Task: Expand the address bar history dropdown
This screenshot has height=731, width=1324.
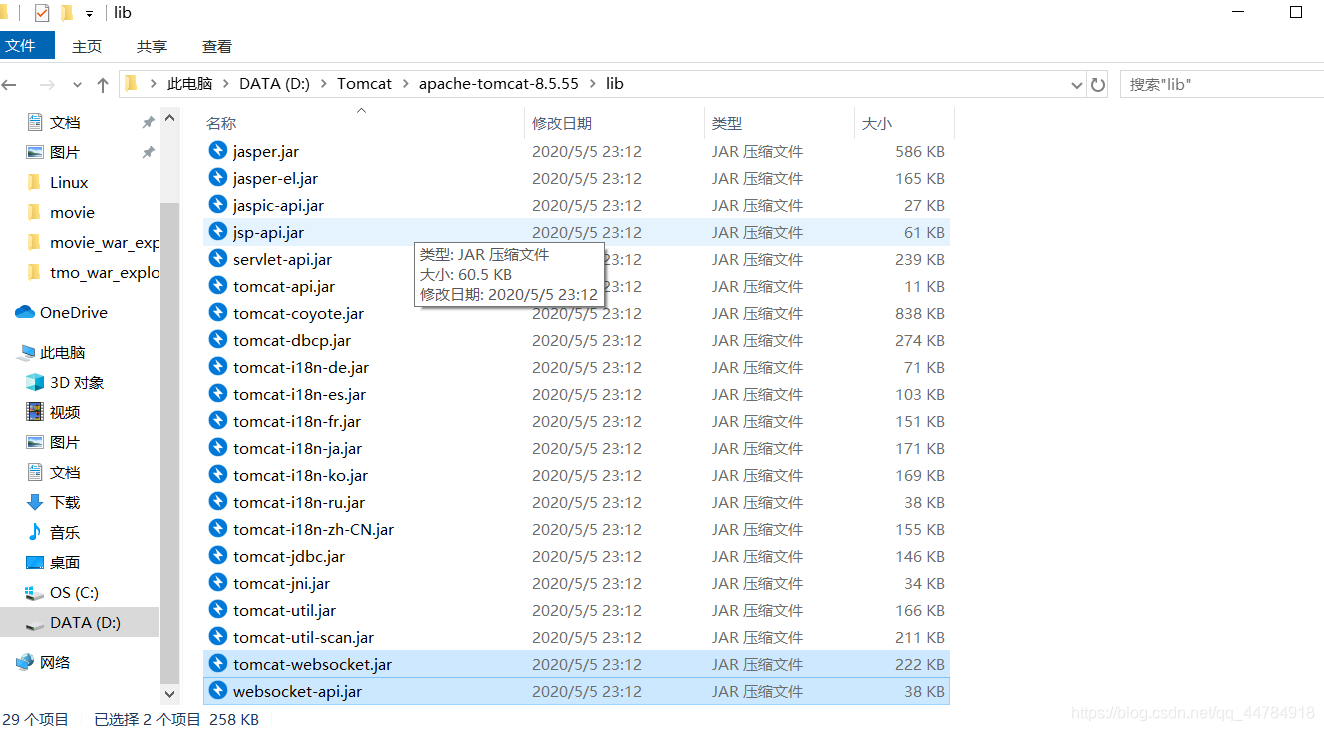Action: (x=1076, y=84)
